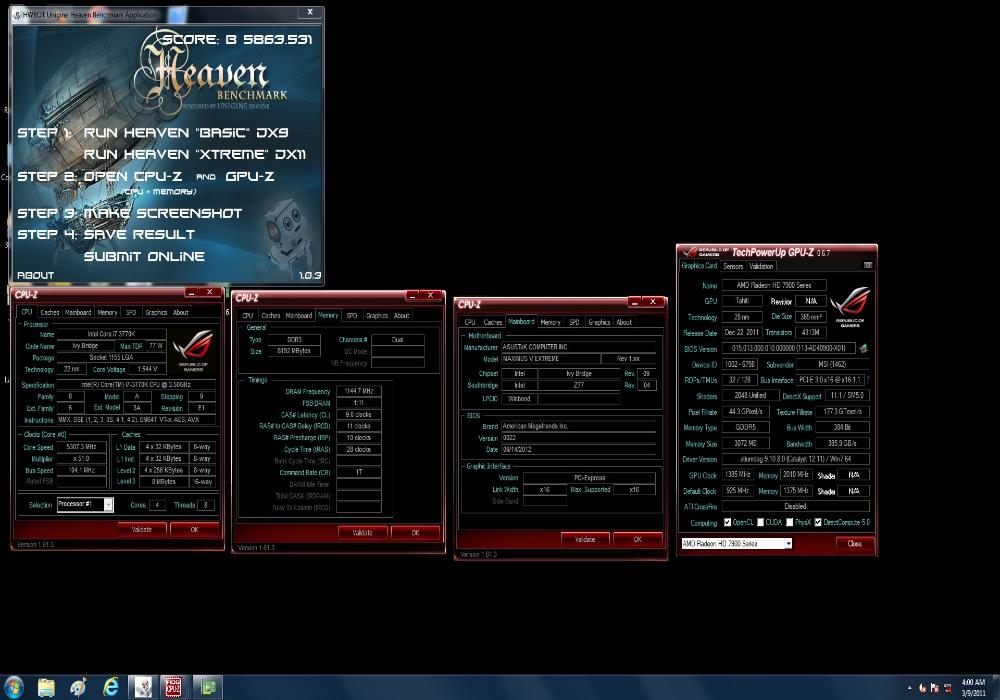The height and width of the screenshot is (700, 1000).
Task: Expand the AMD Radeon HD 7900 Series dropdown
Action: (788, 544)
